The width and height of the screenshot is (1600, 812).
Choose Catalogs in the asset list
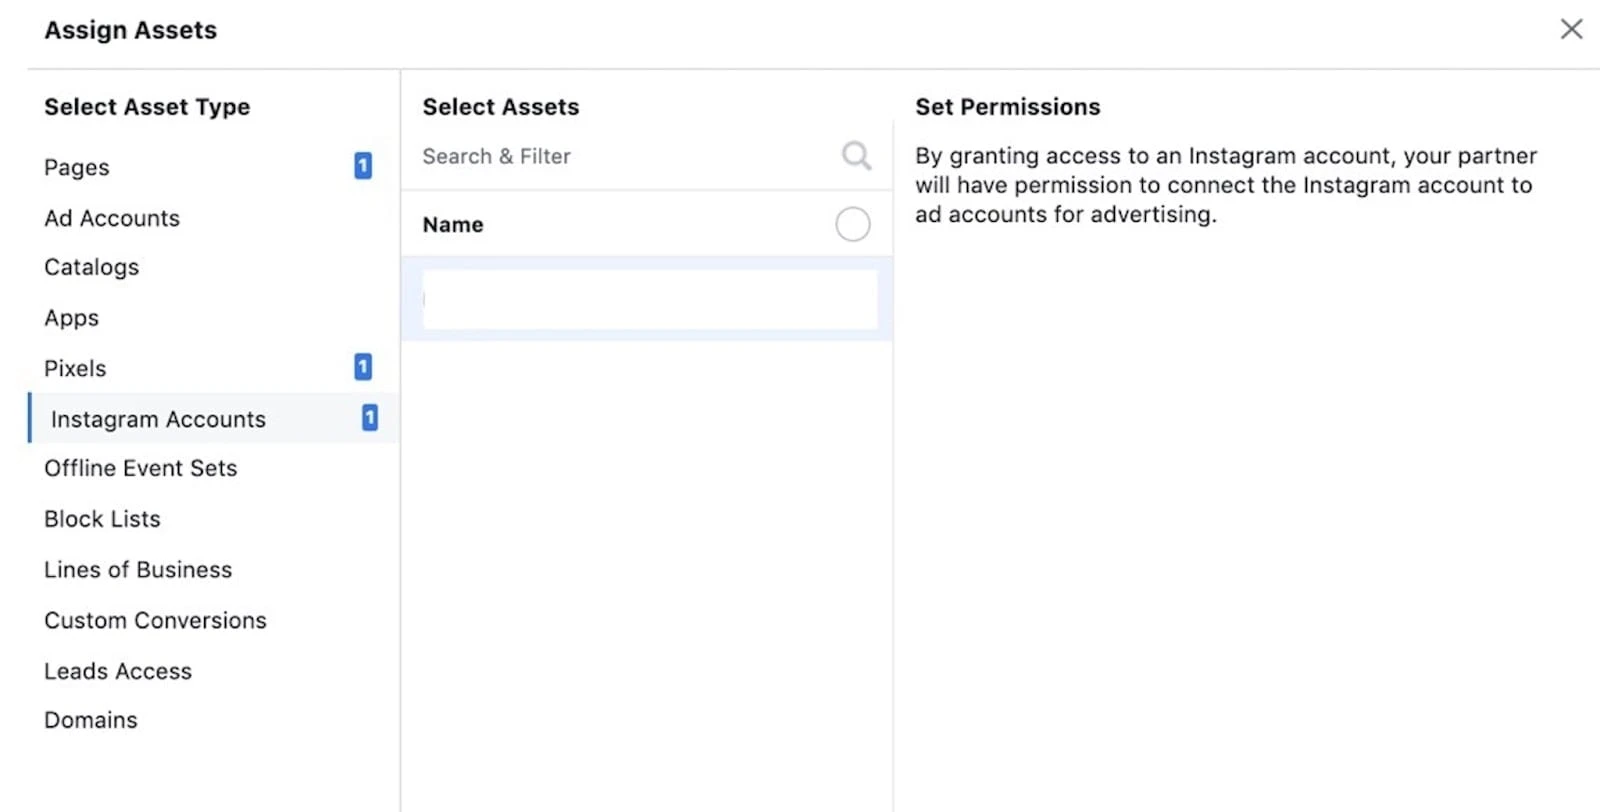[92, 267]
